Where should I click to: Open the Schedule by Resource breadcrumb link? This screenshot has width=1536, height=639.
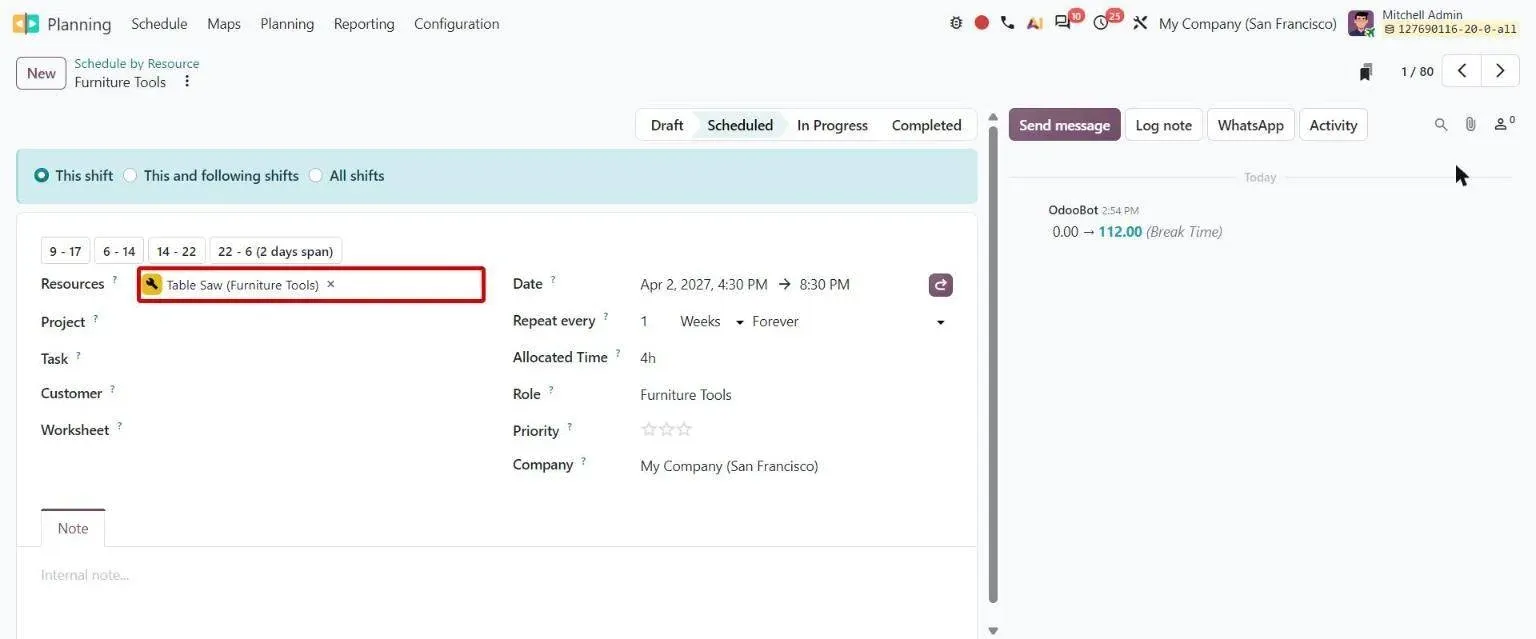136,63
